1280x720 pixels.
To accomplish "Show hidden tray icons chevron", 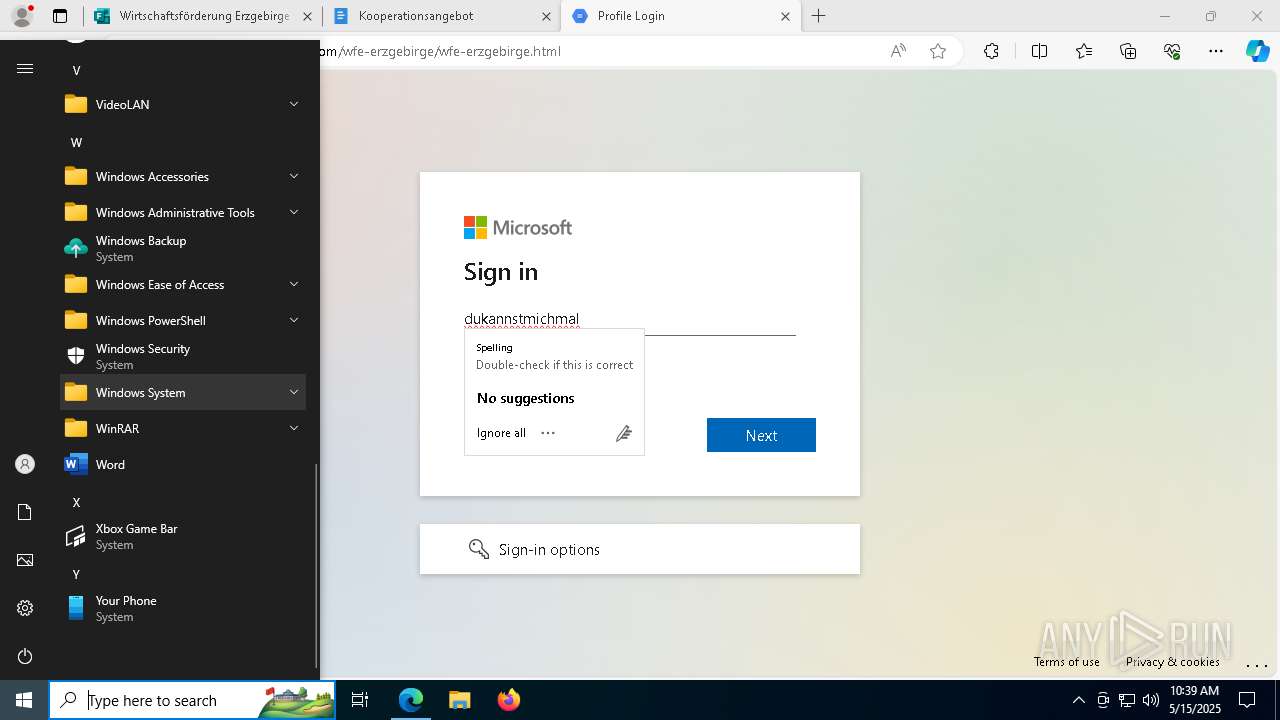I will click(x=1078, y=700).
